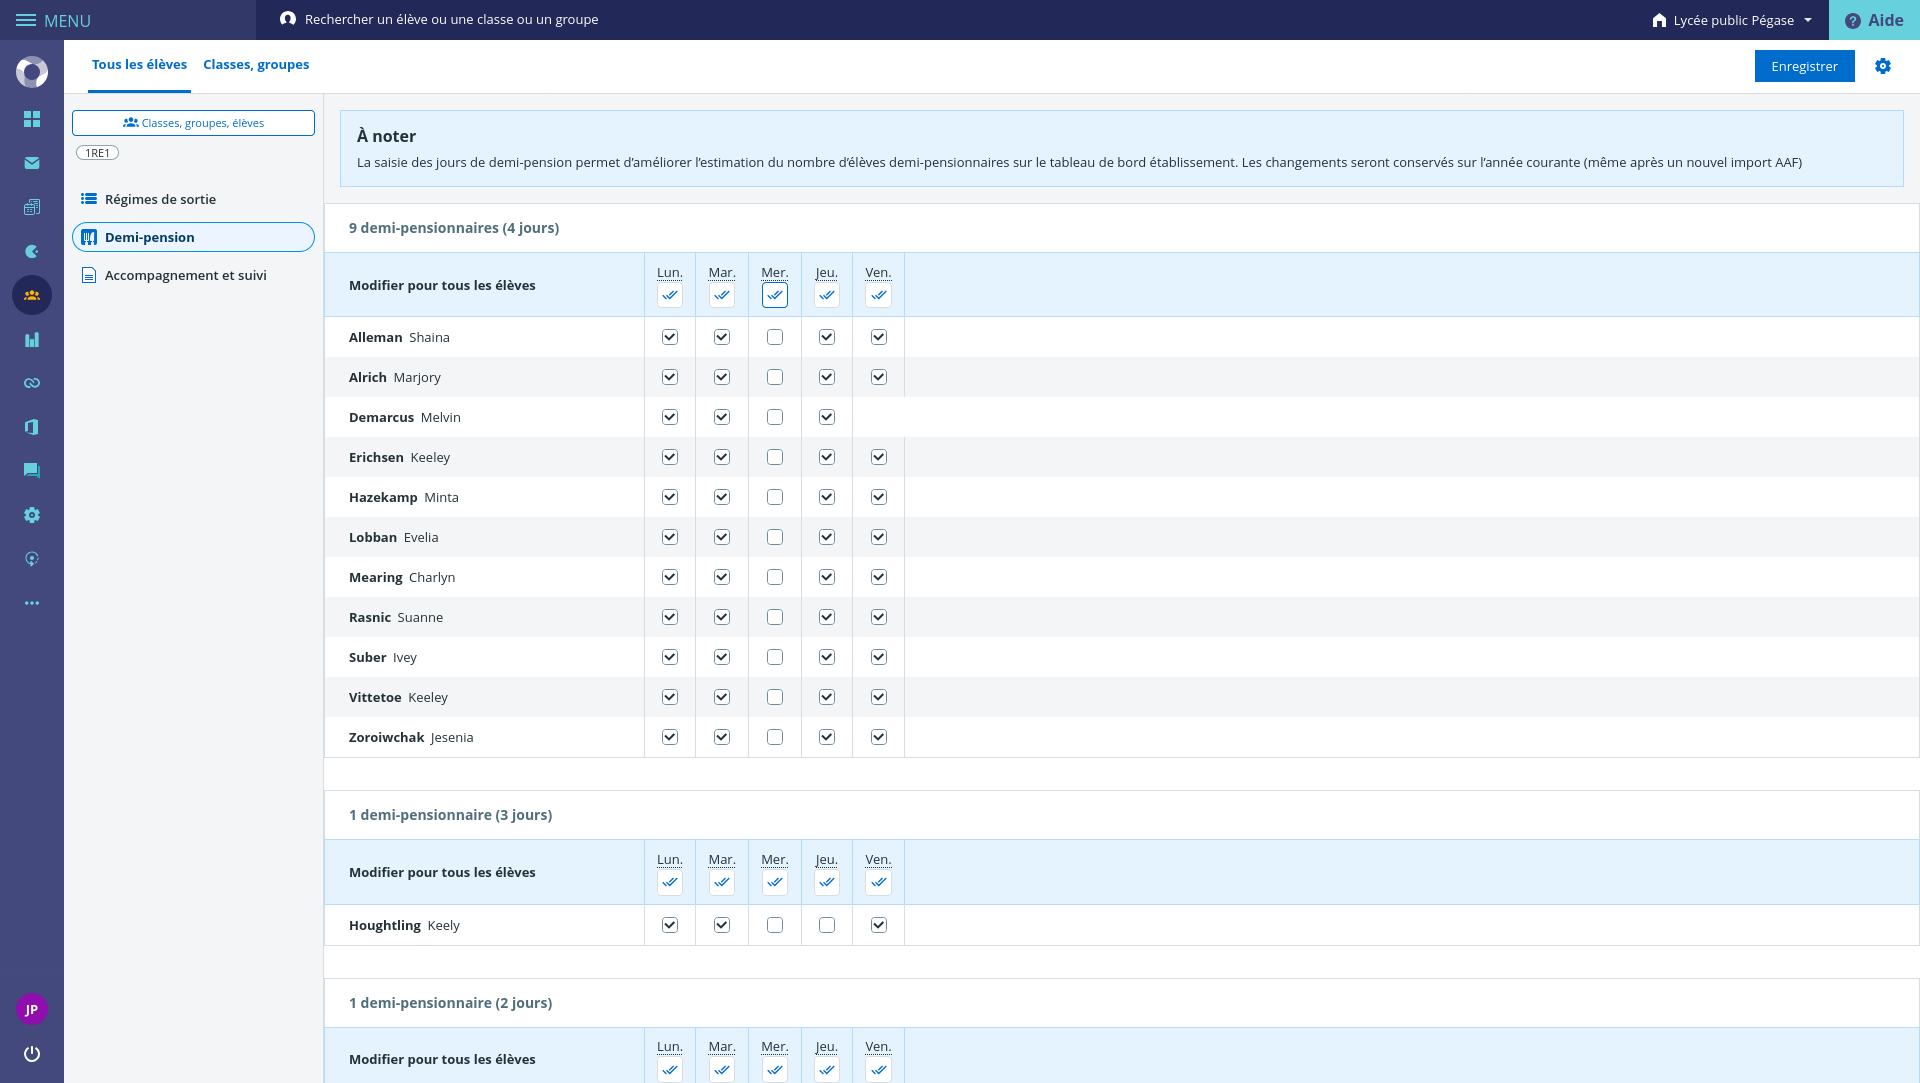Image resolution: width=1920 pixels, height=1083 pixels.
Task: Open the JP user avatar
Action: (32, 1009)
